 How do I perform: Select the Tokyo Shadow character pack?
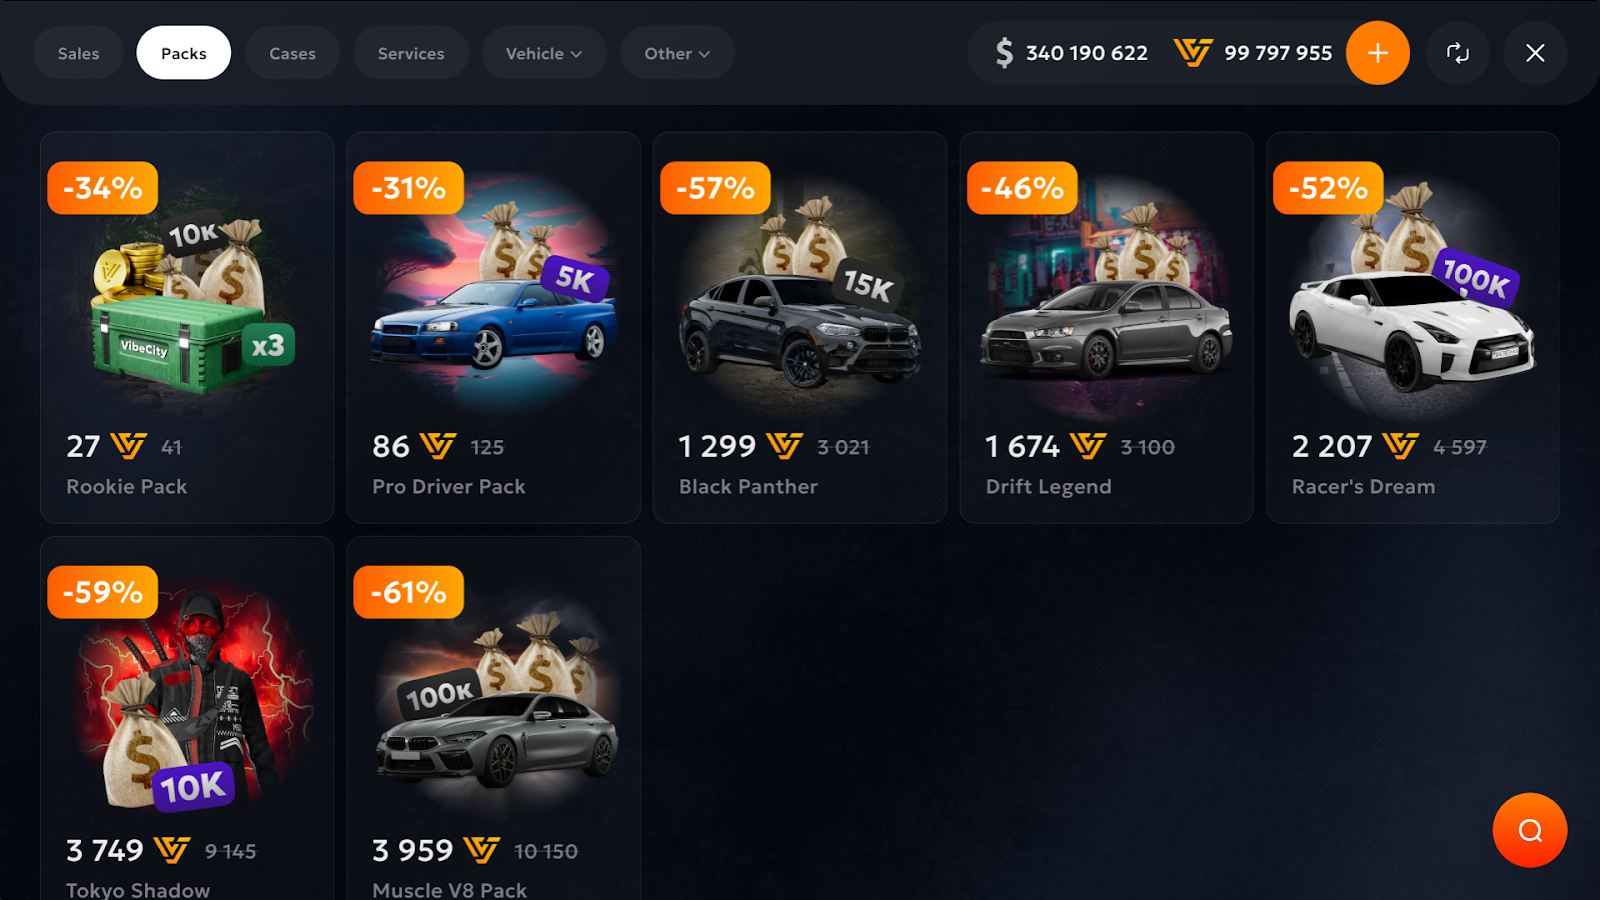pos(187,718)
